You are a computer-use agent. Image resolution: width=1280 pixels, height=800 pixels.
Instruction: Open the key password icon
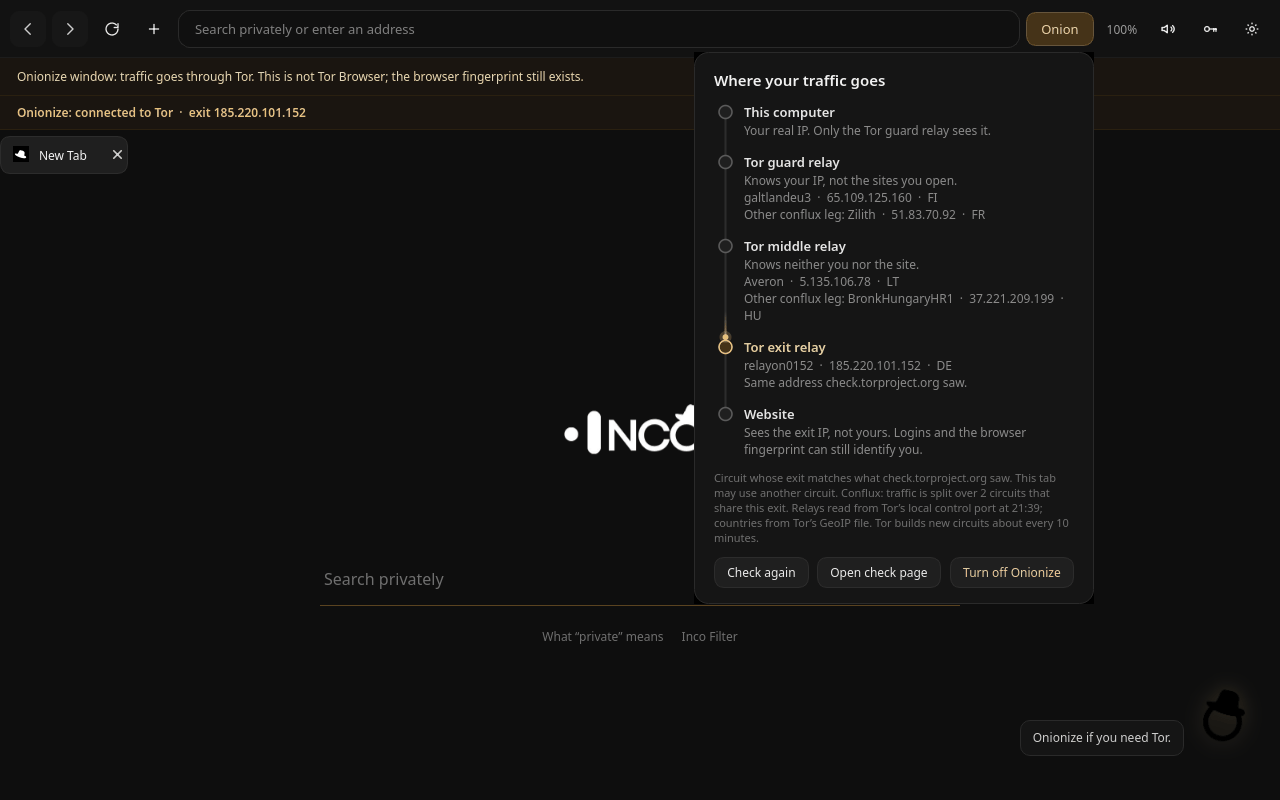click(1210, 29)
